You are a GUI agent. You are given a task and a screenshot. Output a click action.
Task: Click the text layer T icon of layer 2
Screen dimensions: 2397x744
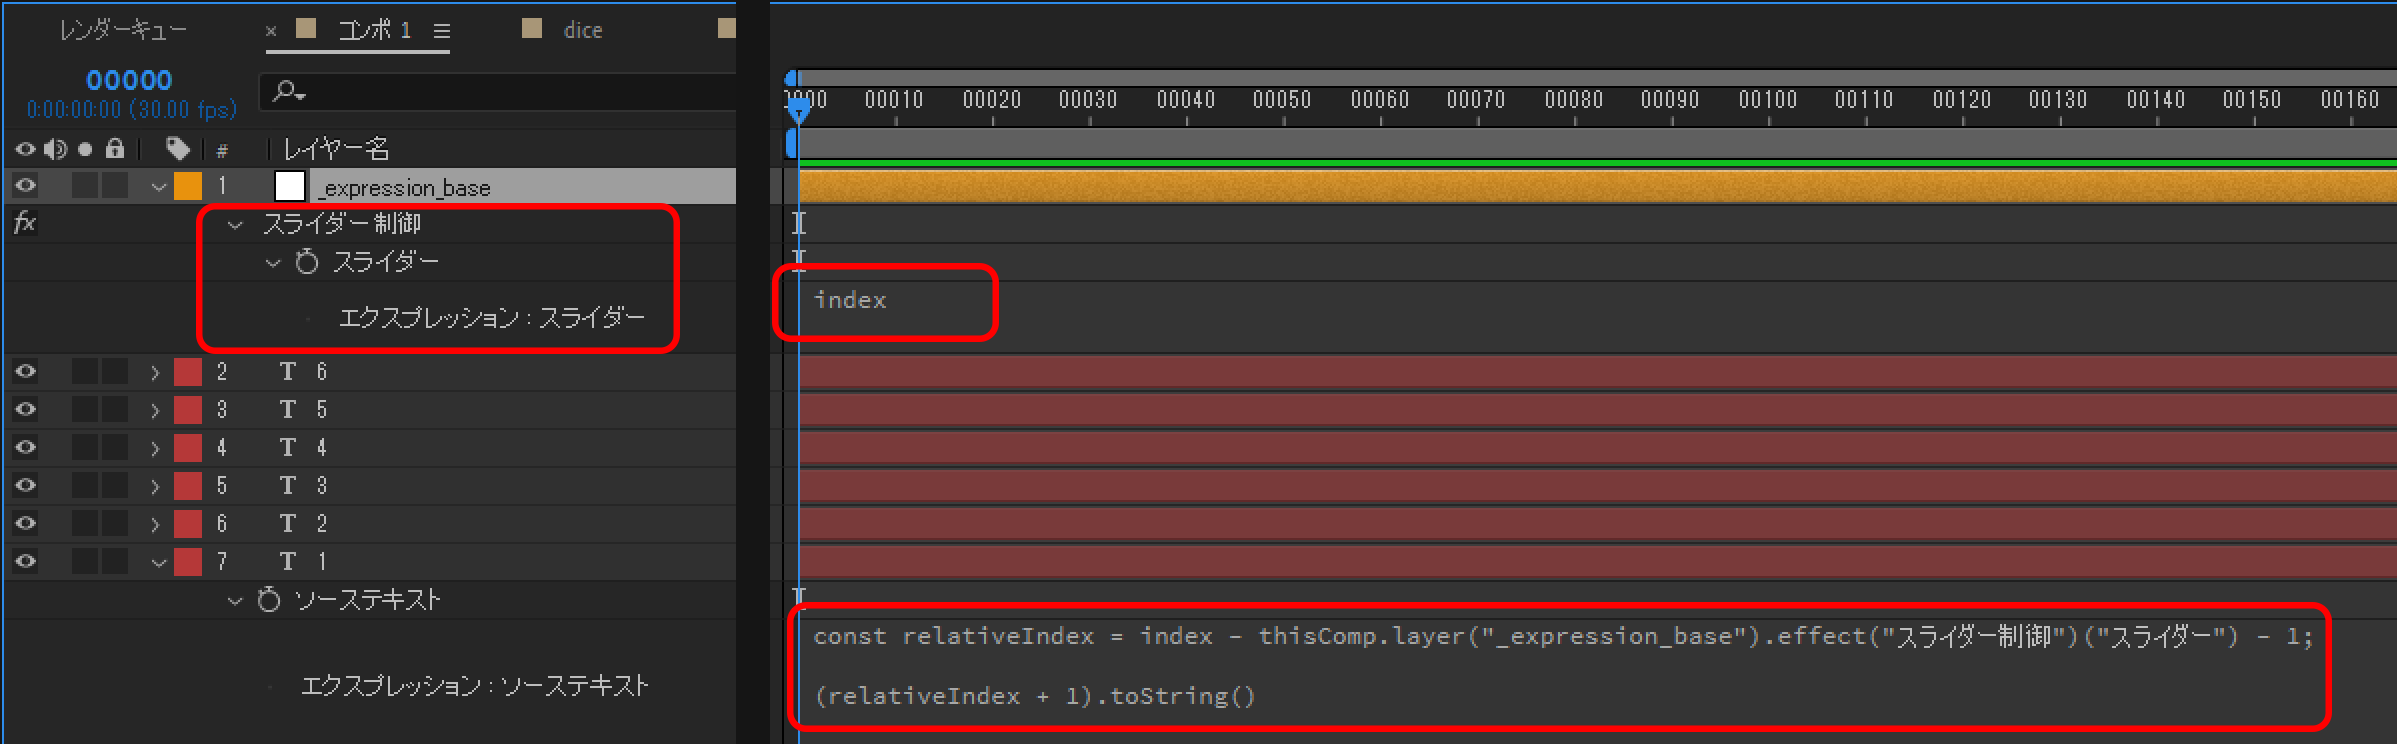click(x=288, y=372)
